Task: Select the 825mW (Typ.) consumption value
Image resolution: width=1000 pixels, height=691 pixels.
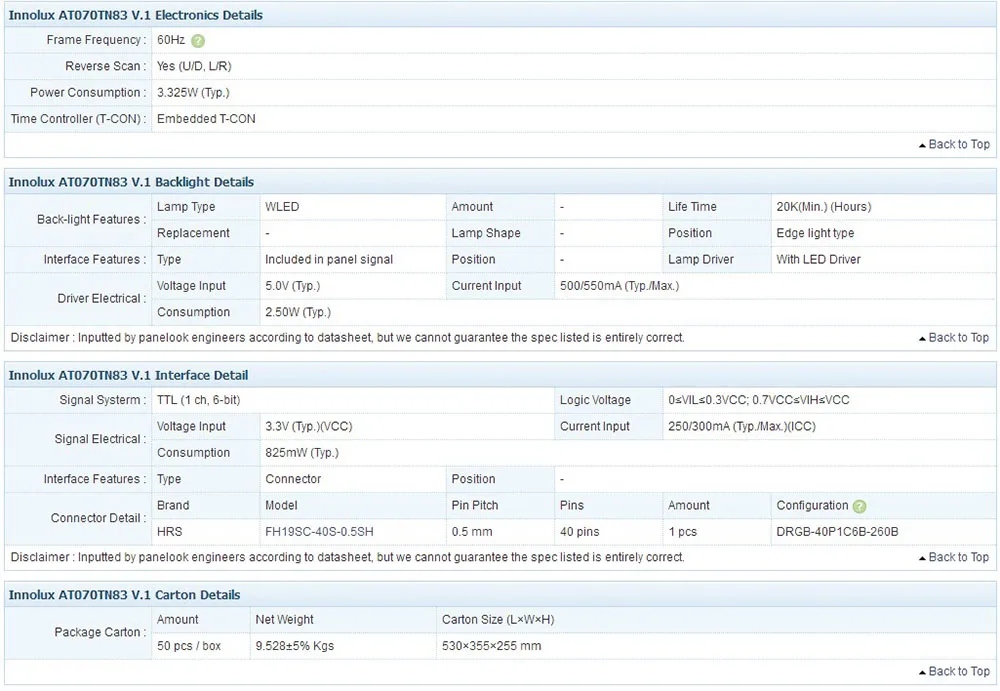Action: pyautogui.click(x=302, y=453)
